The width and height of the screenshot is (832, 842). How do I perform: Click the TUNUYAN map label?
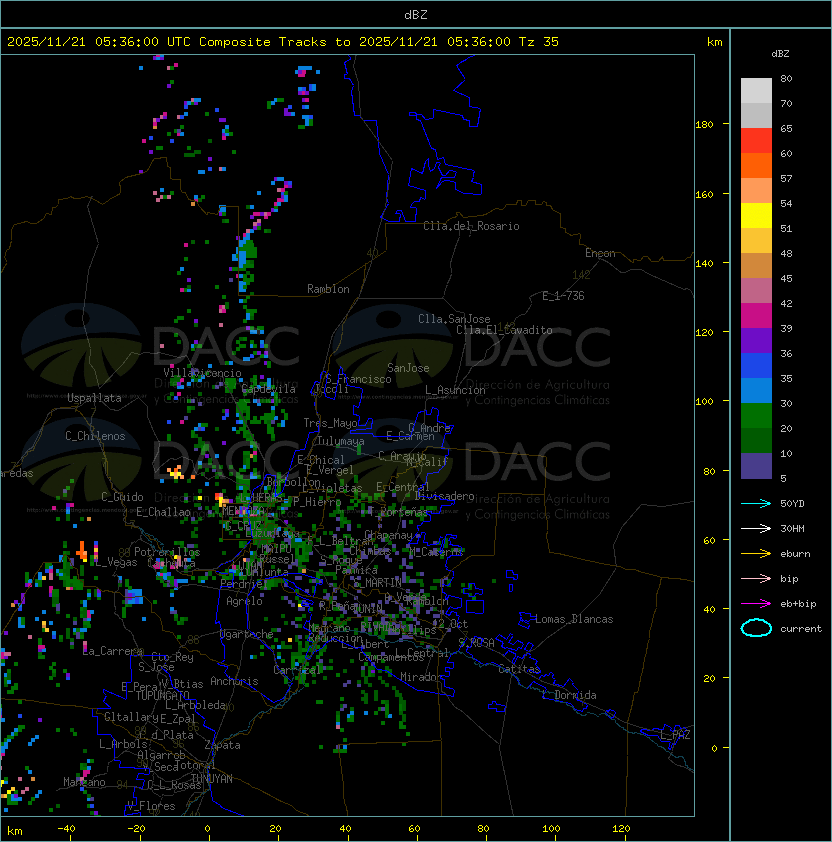click(212, 779)
